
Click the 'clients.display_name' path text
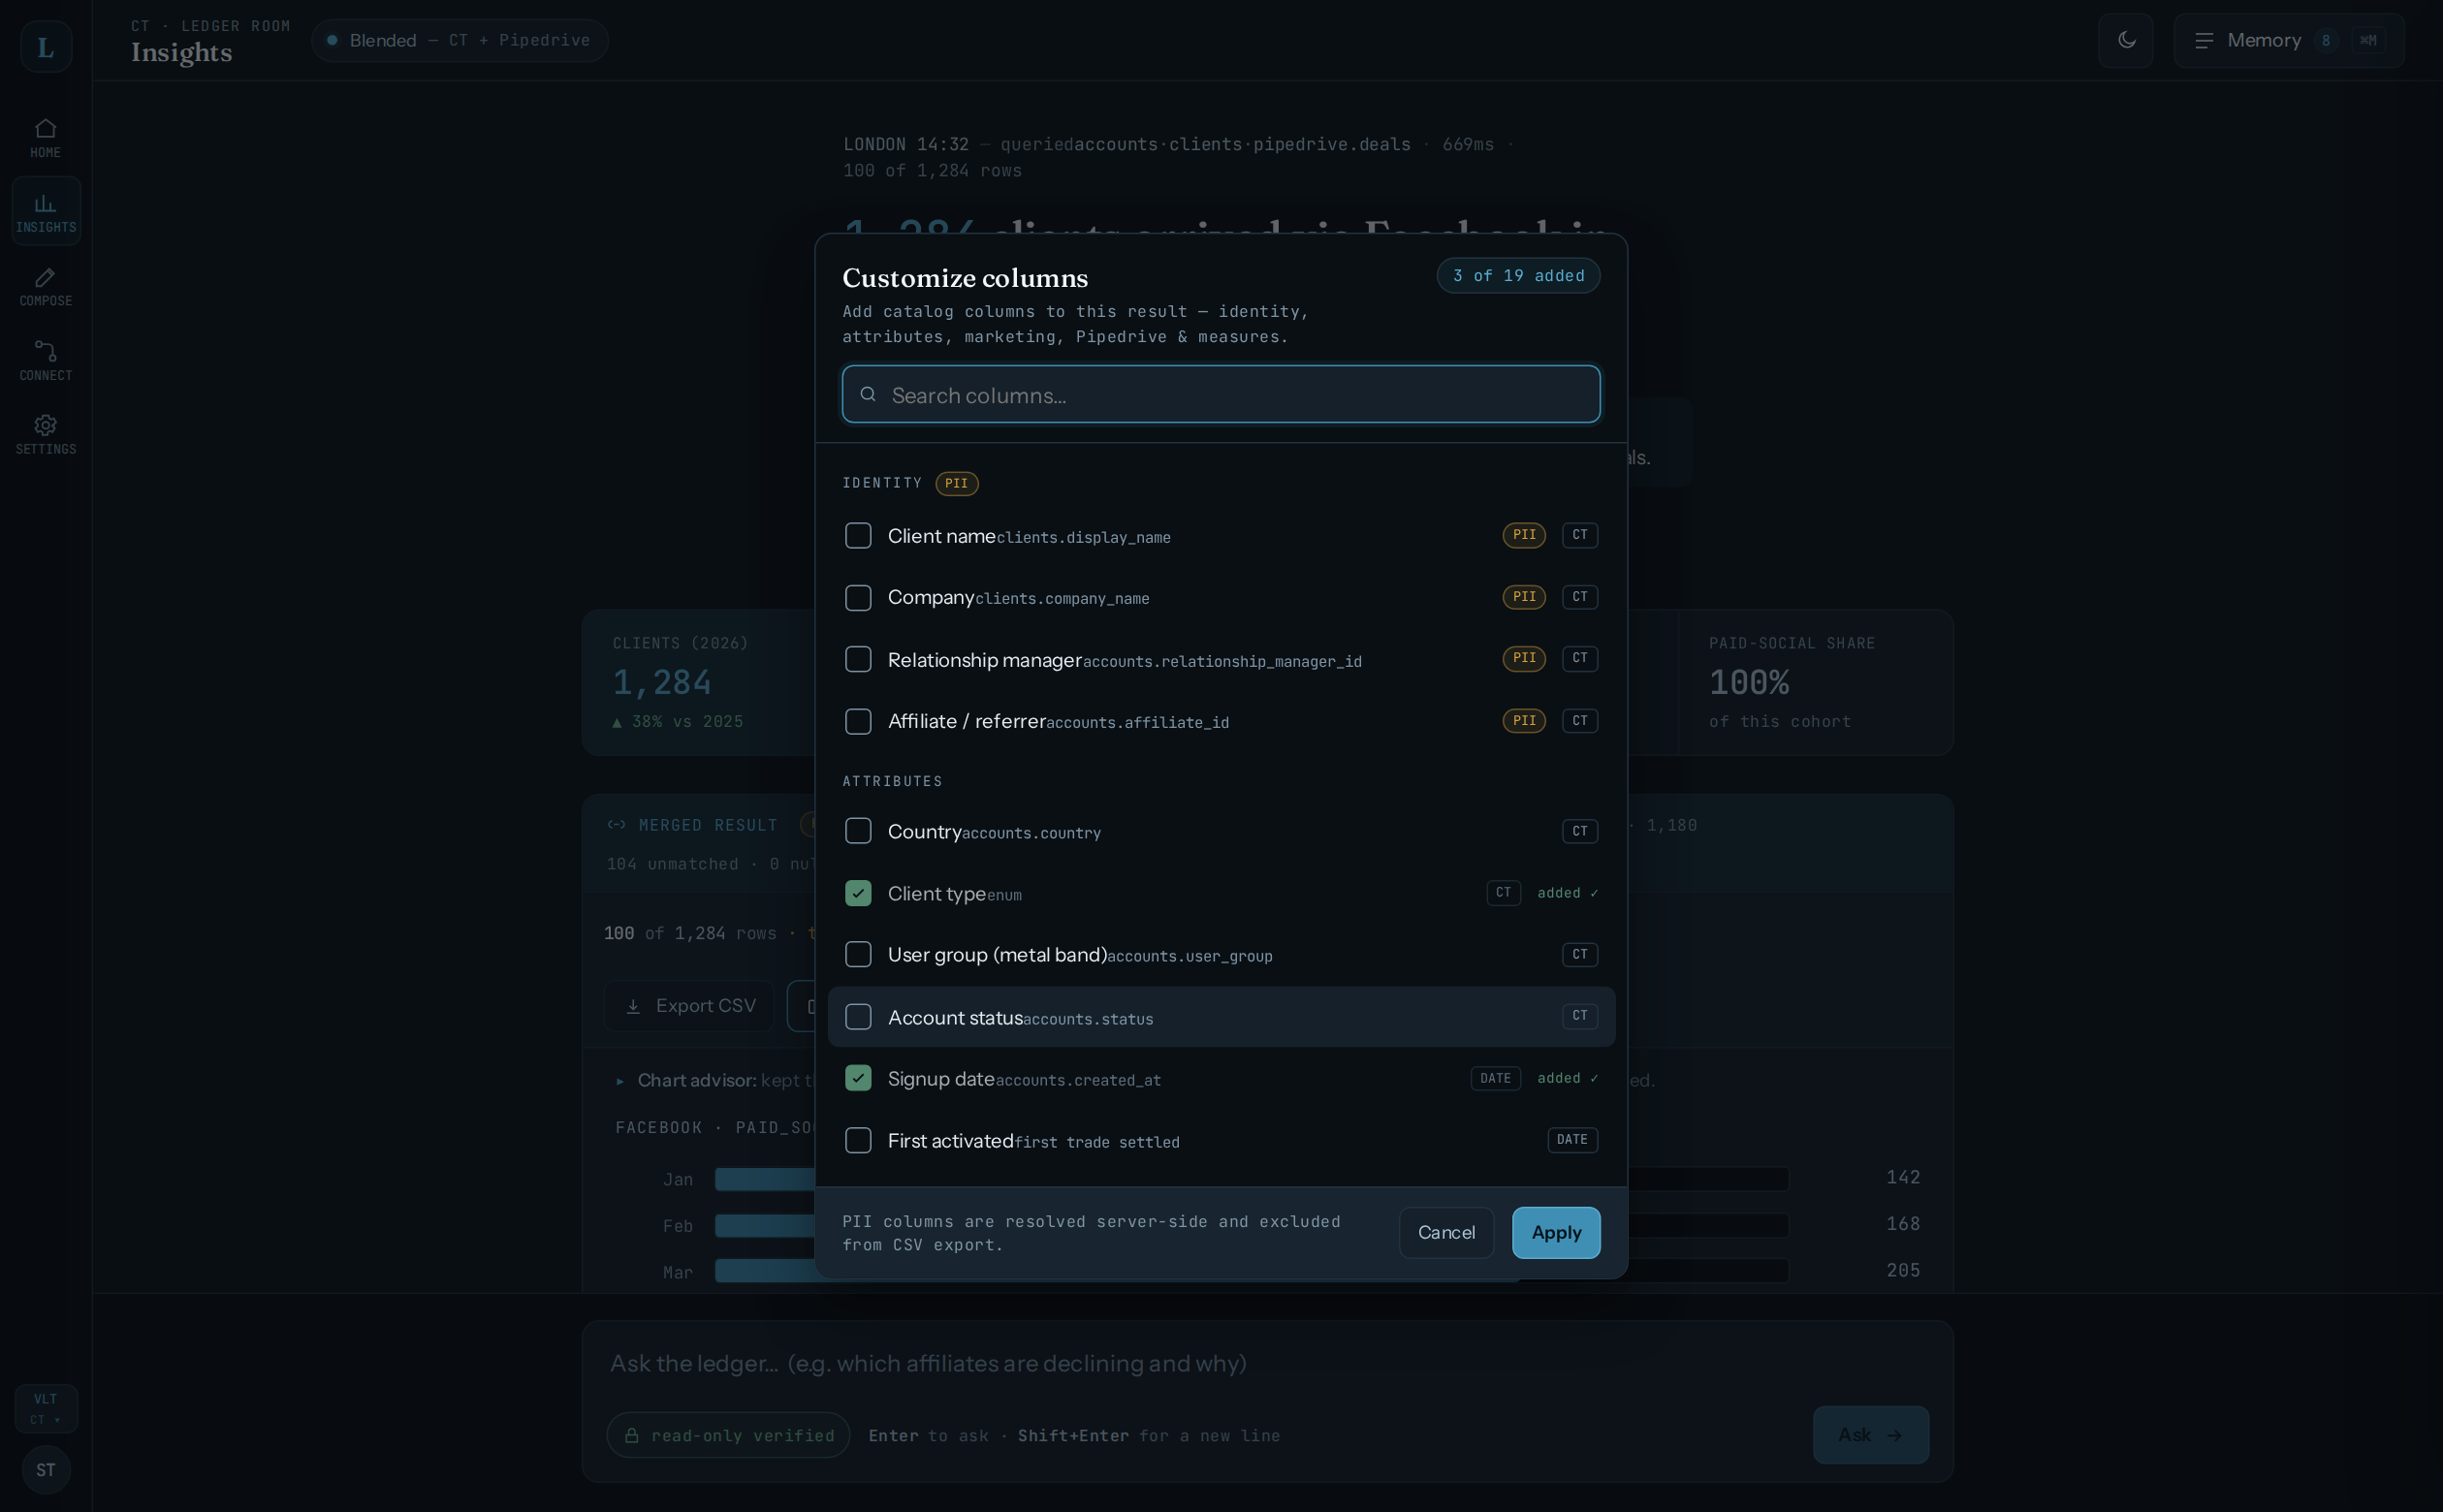1083,538
